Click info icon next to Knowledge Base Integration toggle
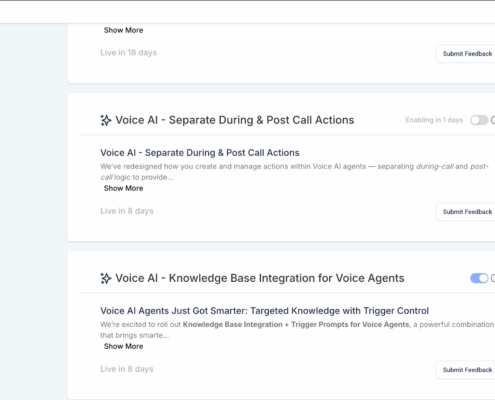The width and height of the screenshot is (495, 400). coord(493,278)
